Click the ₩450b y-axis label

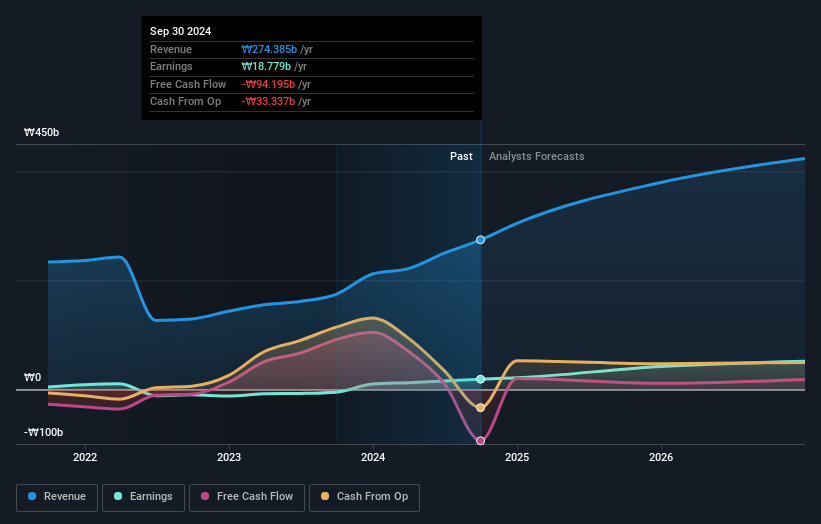click(41, 132)
